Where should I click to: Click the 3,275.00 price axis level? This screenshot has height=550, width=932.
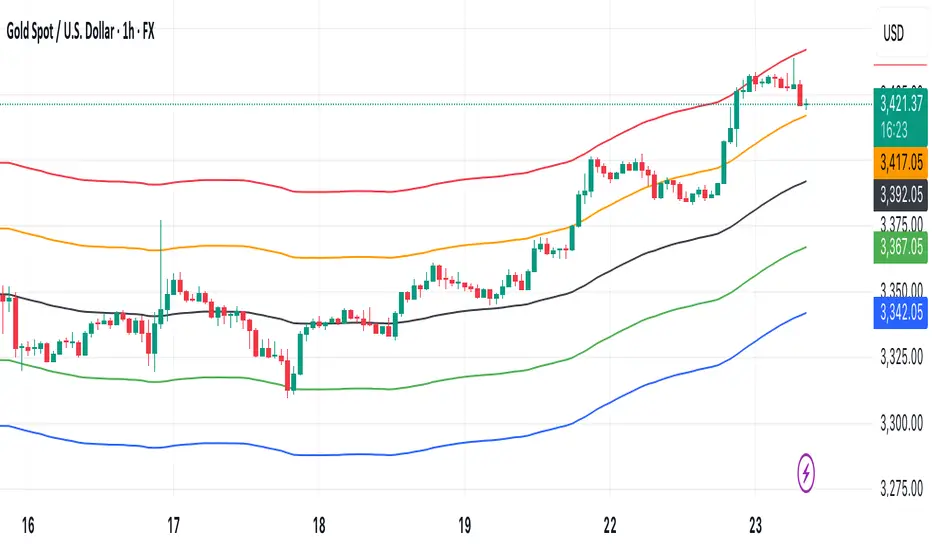(x=901, y=489)
